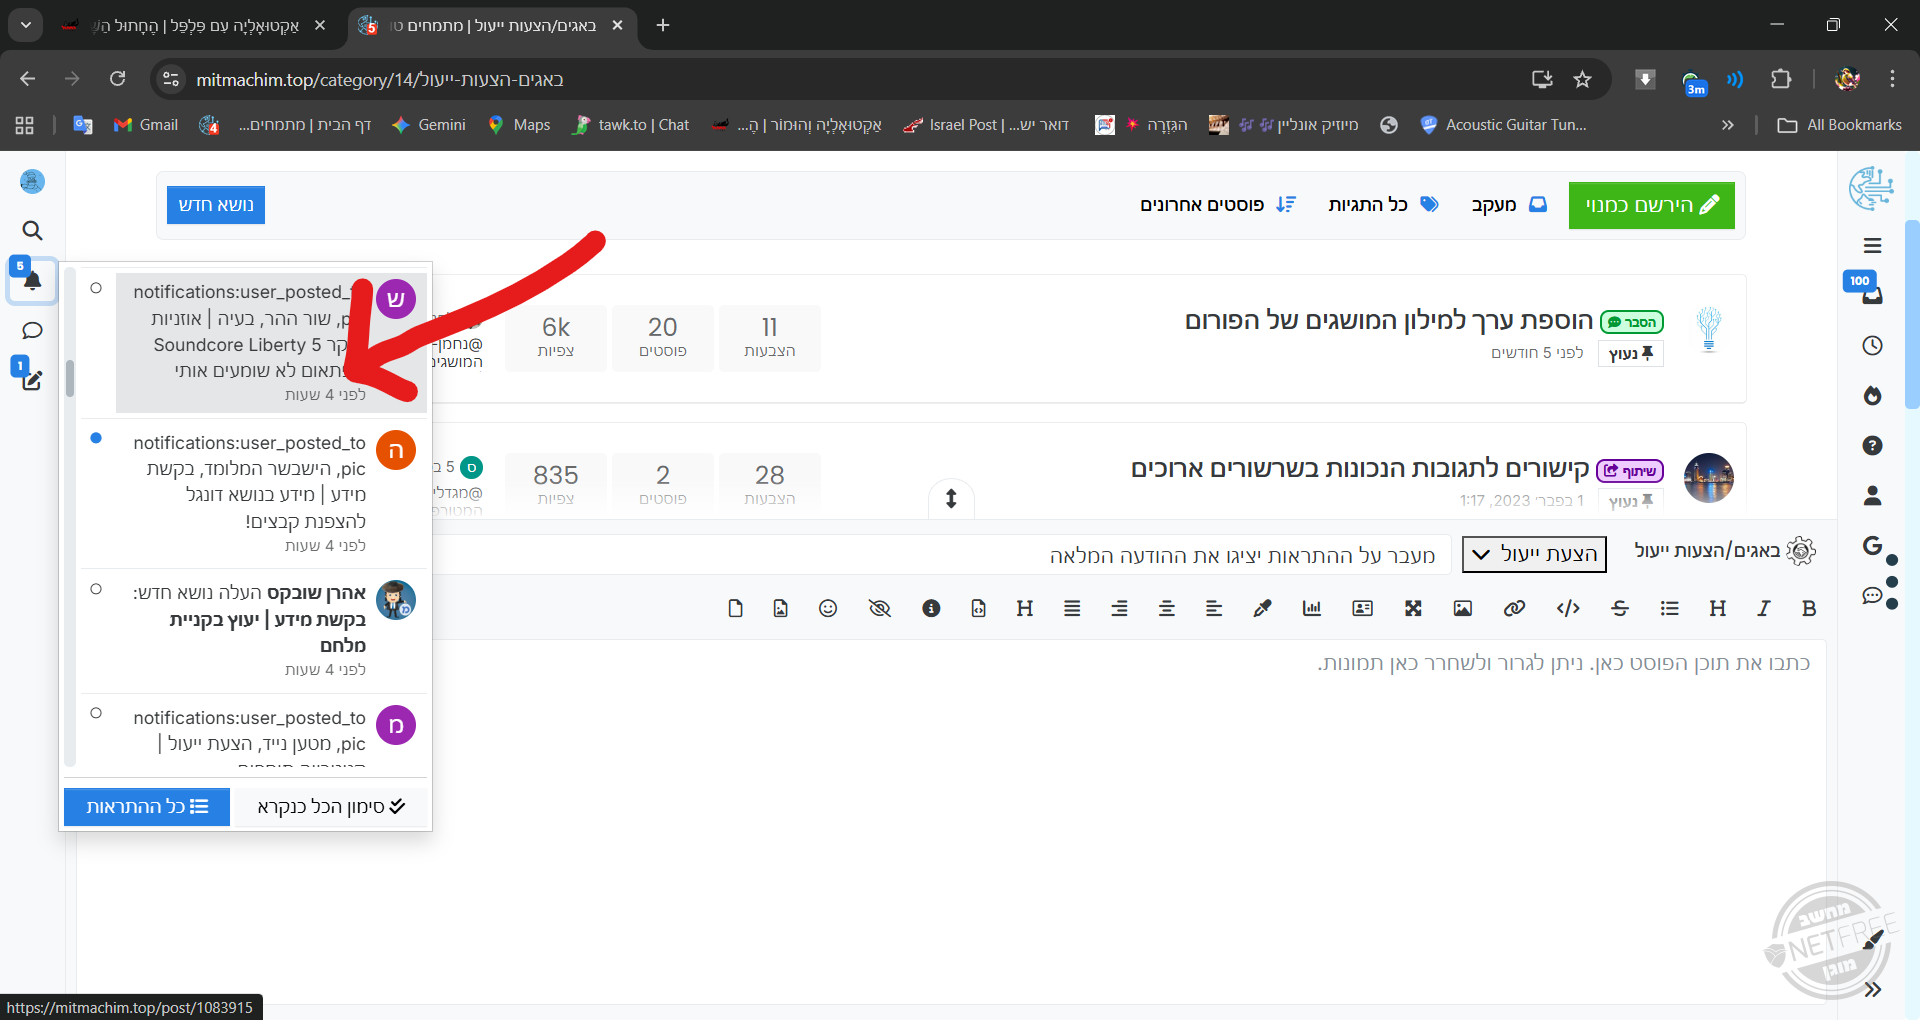Viewport: 1920px width, 1020px height.
Task: Toggle read state of the blue-dot notification
Action: [x=96, y=438]
